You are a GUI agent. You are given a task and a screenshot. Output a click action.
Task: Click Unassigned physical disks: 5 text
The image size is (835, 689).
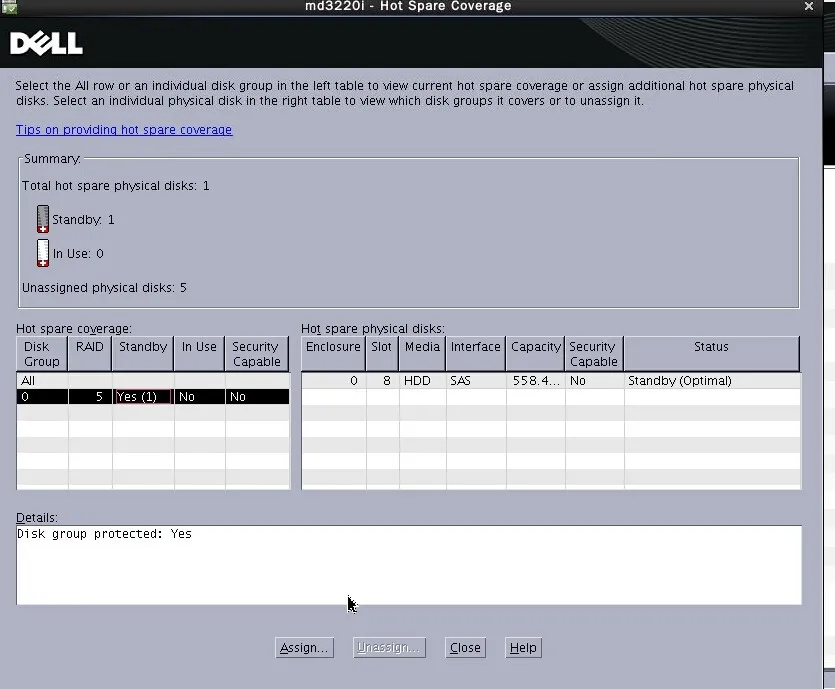coord(104,288)
